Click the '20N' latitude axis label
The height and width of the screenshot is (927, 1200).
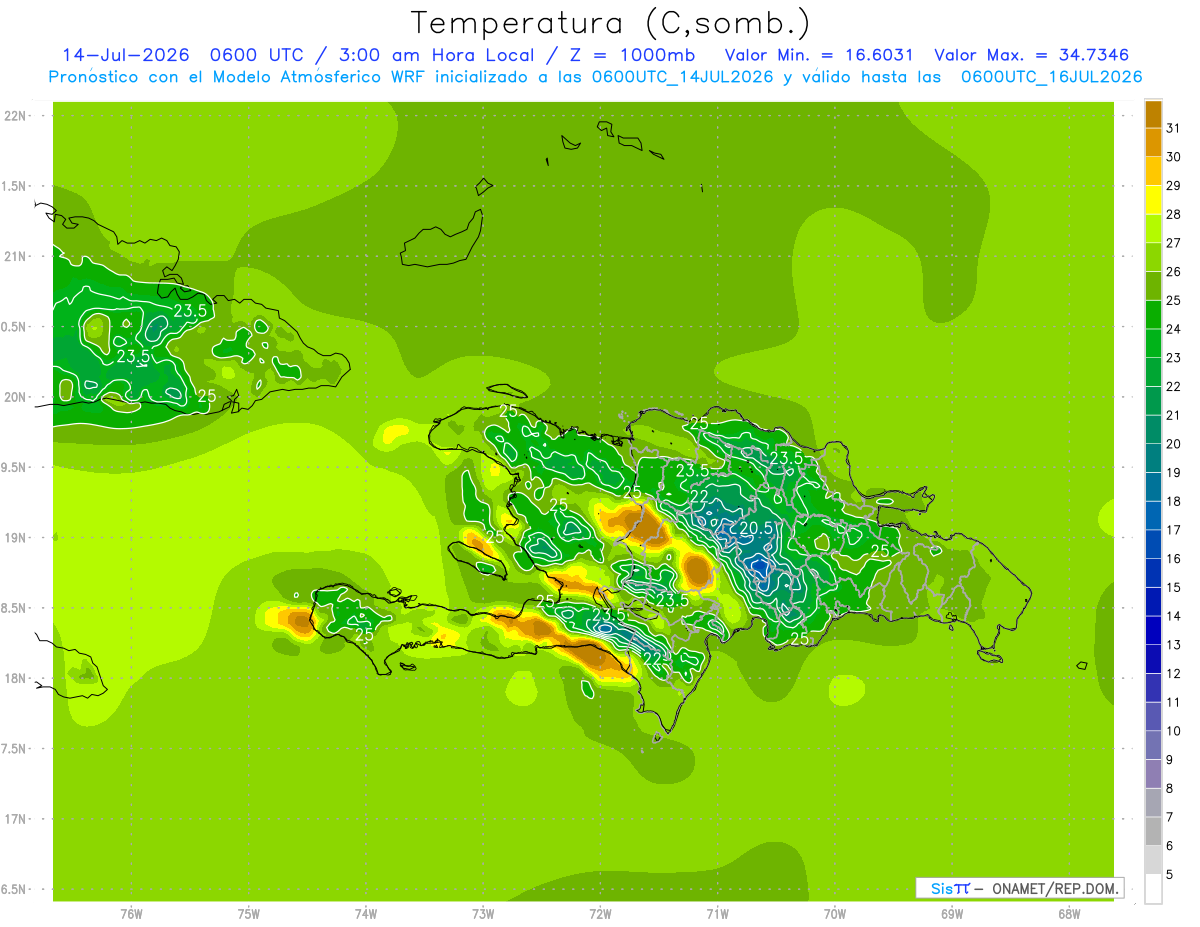(x=16, y=397)
